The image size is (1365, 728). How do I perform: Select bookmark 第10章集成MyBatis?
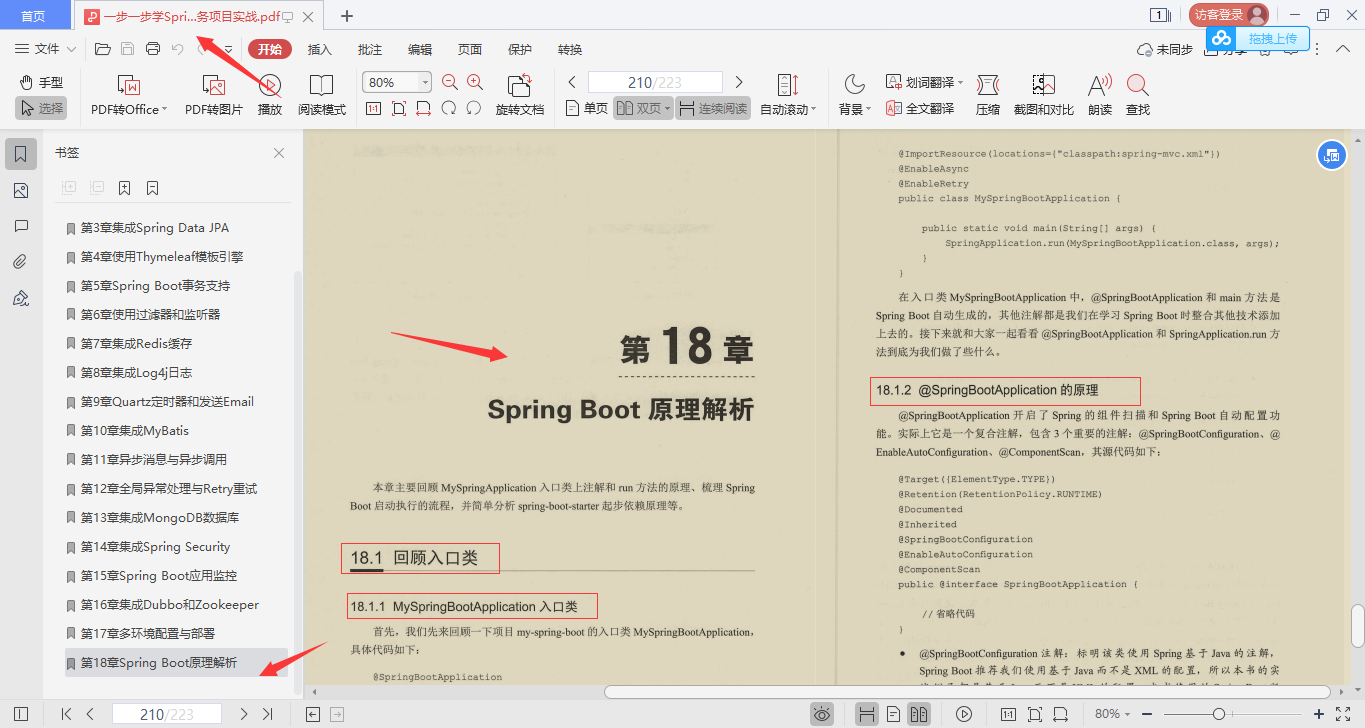point(135,430)
